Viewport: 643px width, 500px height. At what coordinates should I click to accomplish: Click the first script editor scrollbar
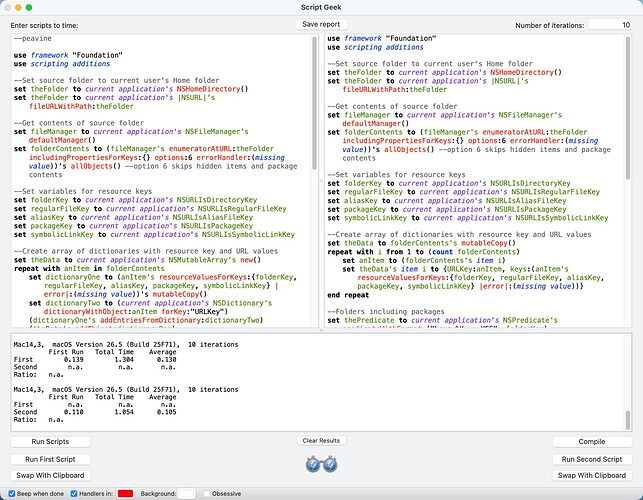[315, 103]
